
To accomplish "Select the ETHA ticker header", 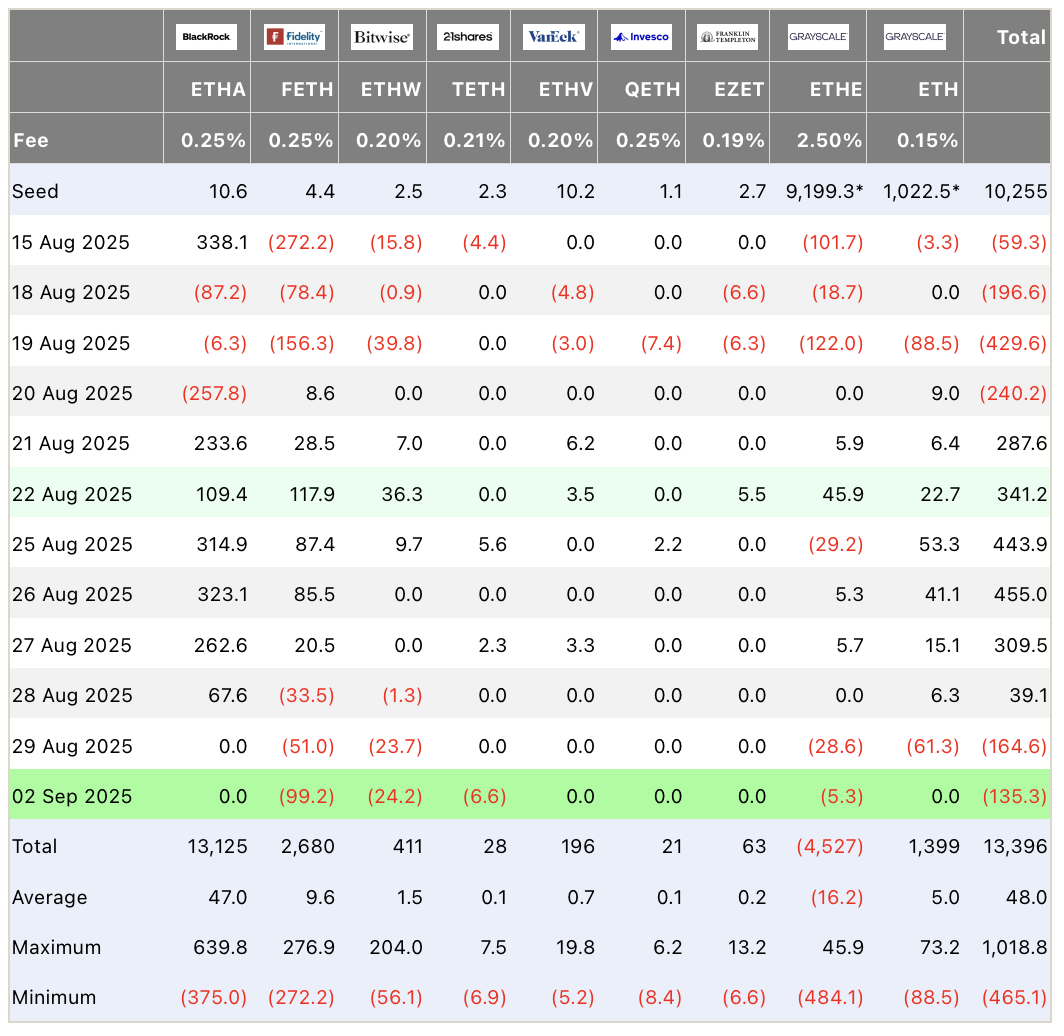I will tap(218, 89).
